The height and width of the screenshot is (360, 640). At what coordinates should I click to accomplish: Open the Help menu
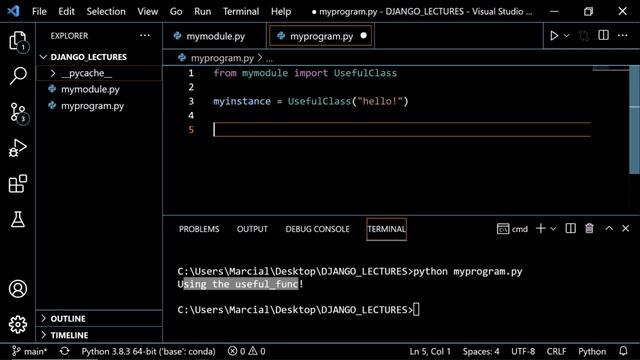[x=281, y=11]
